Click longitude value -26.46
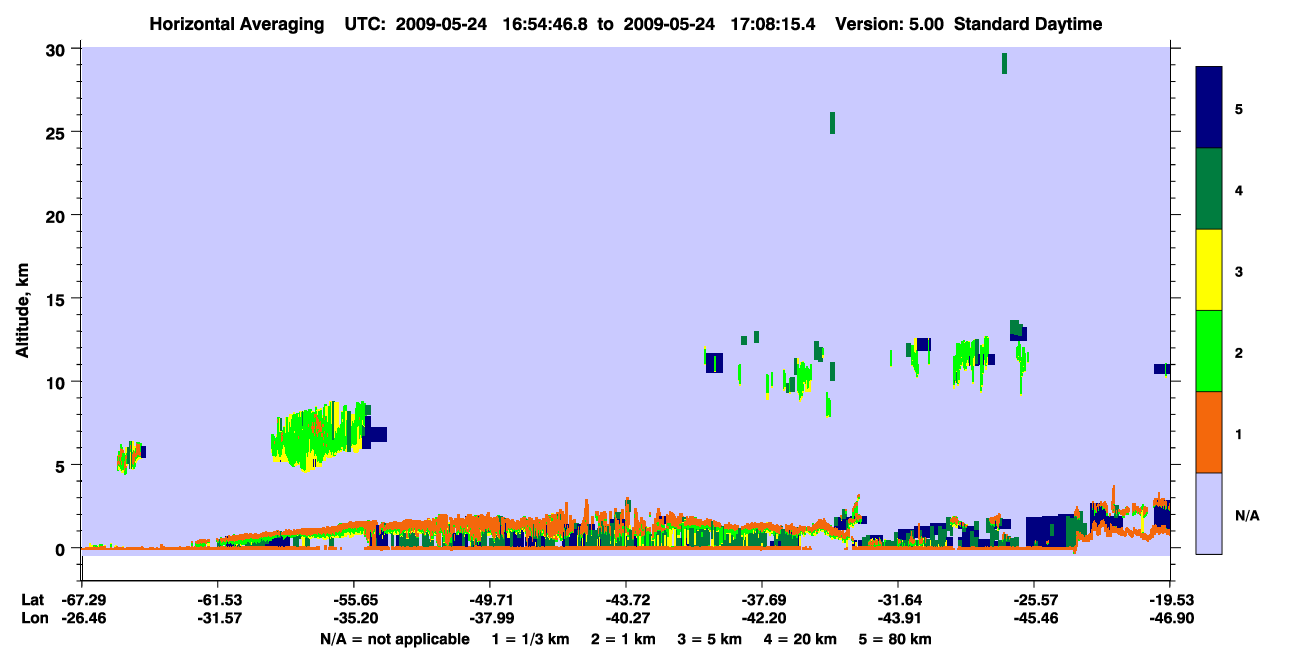This screenshot has height=667, width=1300. pos(82,618)
